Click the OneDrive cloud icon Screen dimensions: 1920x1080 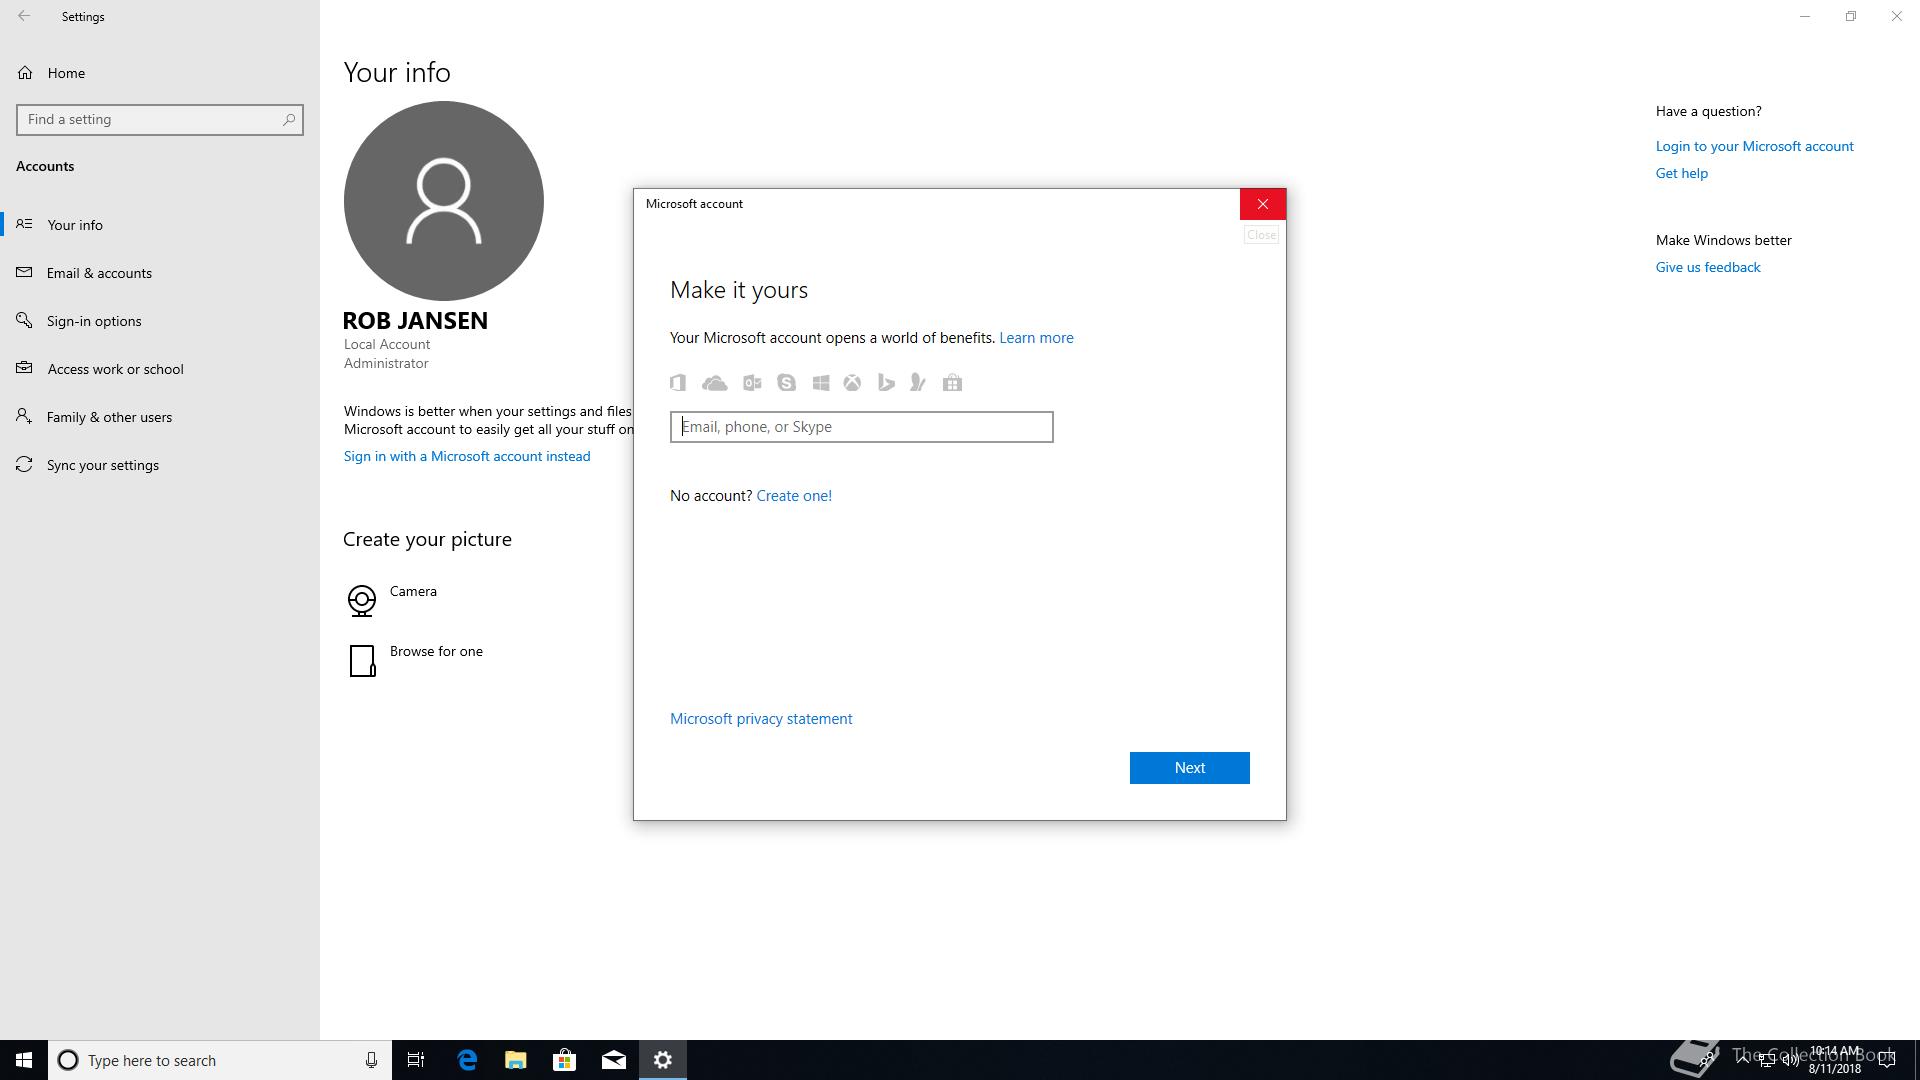pos(714,383)
